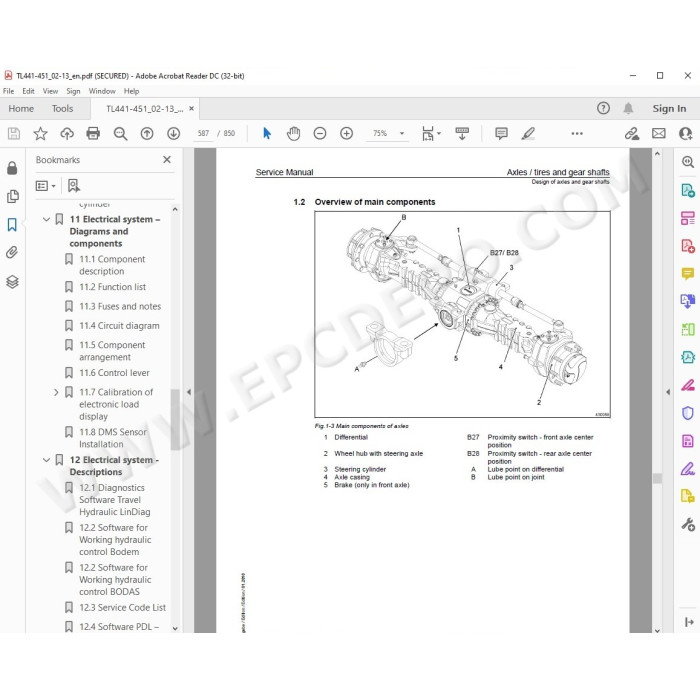Open bookmark 11.2 Function list
The height and width of the screenshot is (700, 700).
coord(112,287)
